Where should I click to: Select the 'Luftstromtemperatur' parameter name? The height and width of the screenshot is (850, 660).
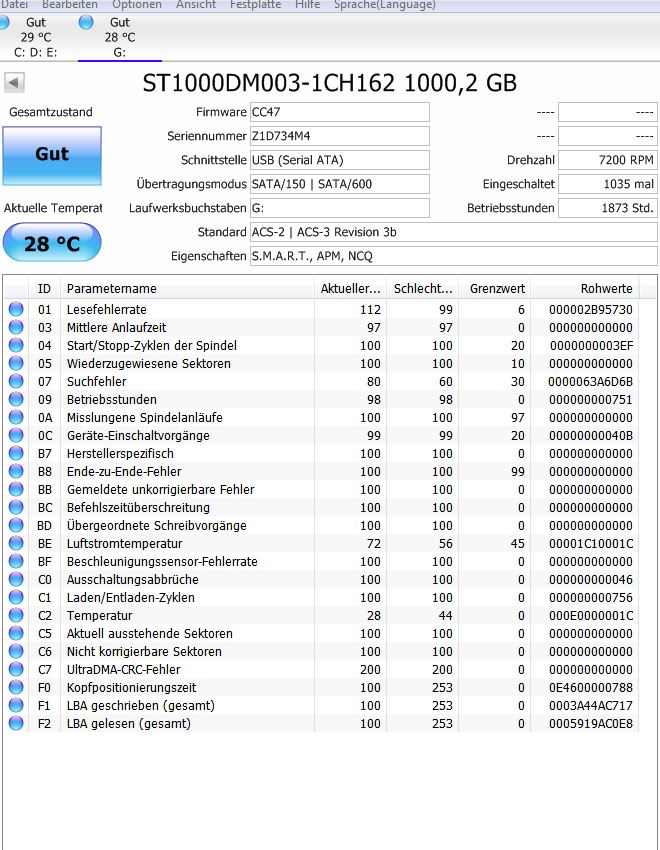point(125,543)
